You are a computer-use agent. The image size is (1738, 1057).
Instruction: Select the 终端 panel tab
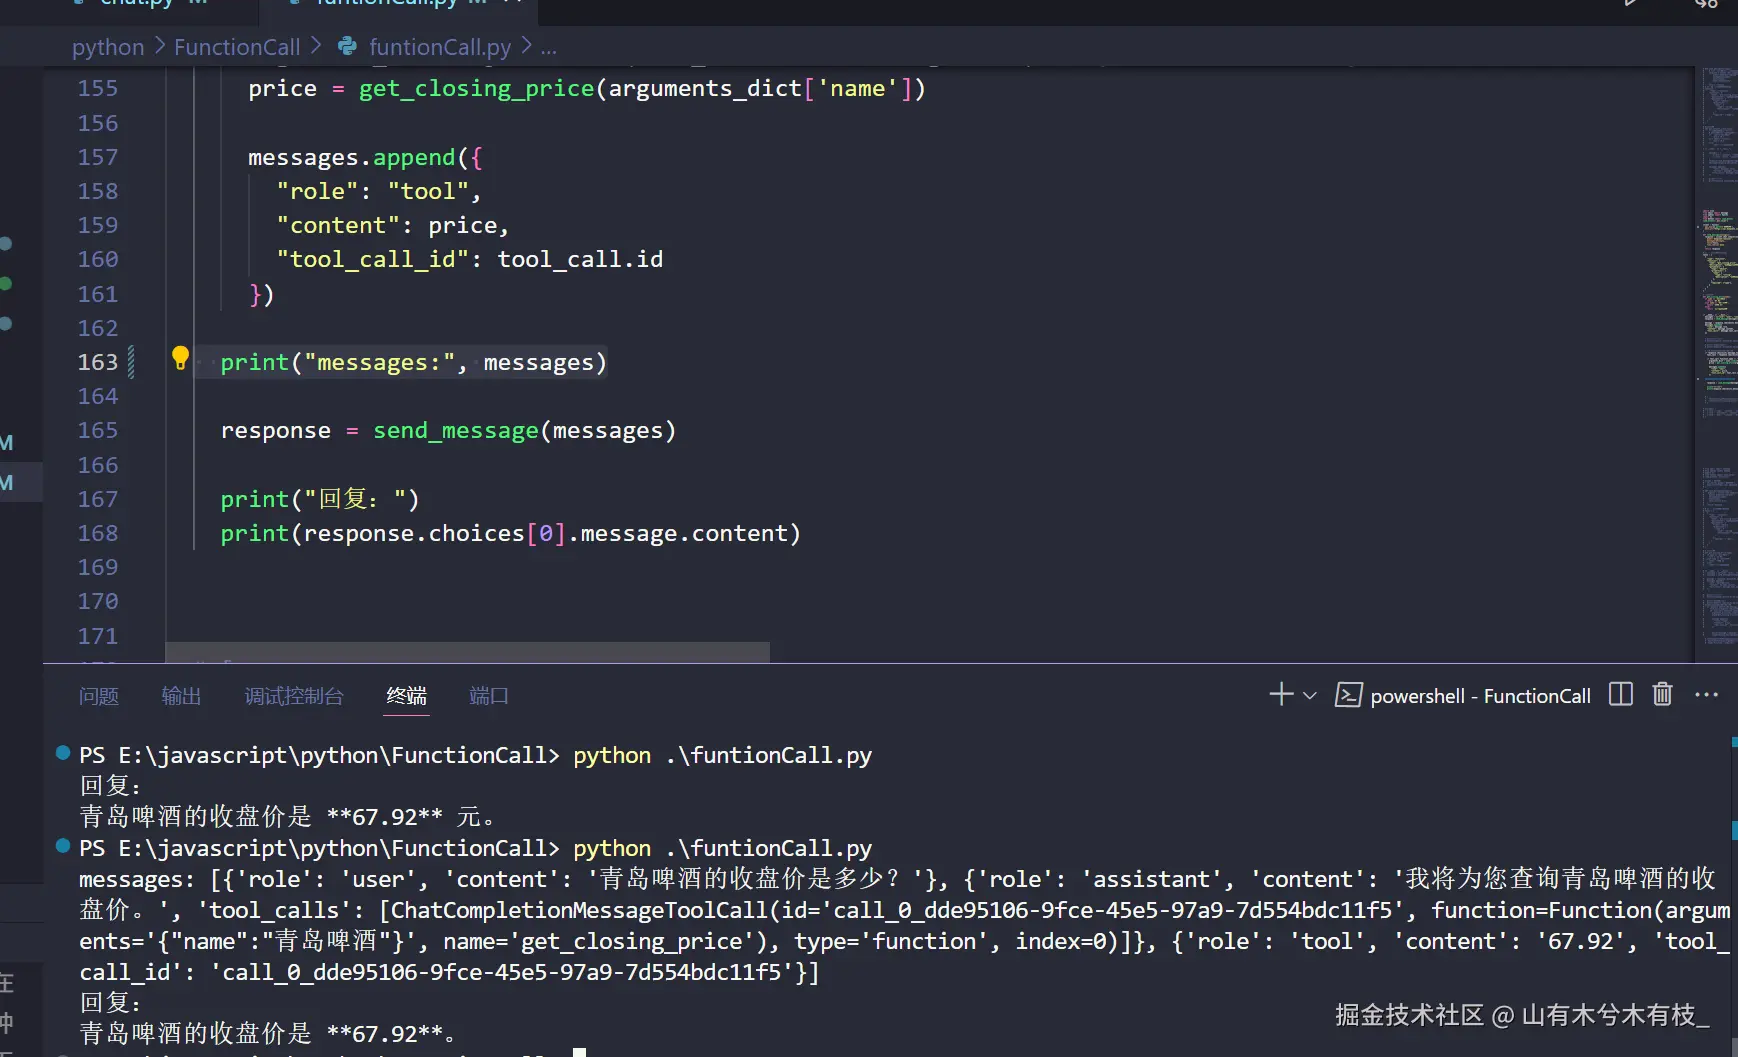tap(407, 696)
